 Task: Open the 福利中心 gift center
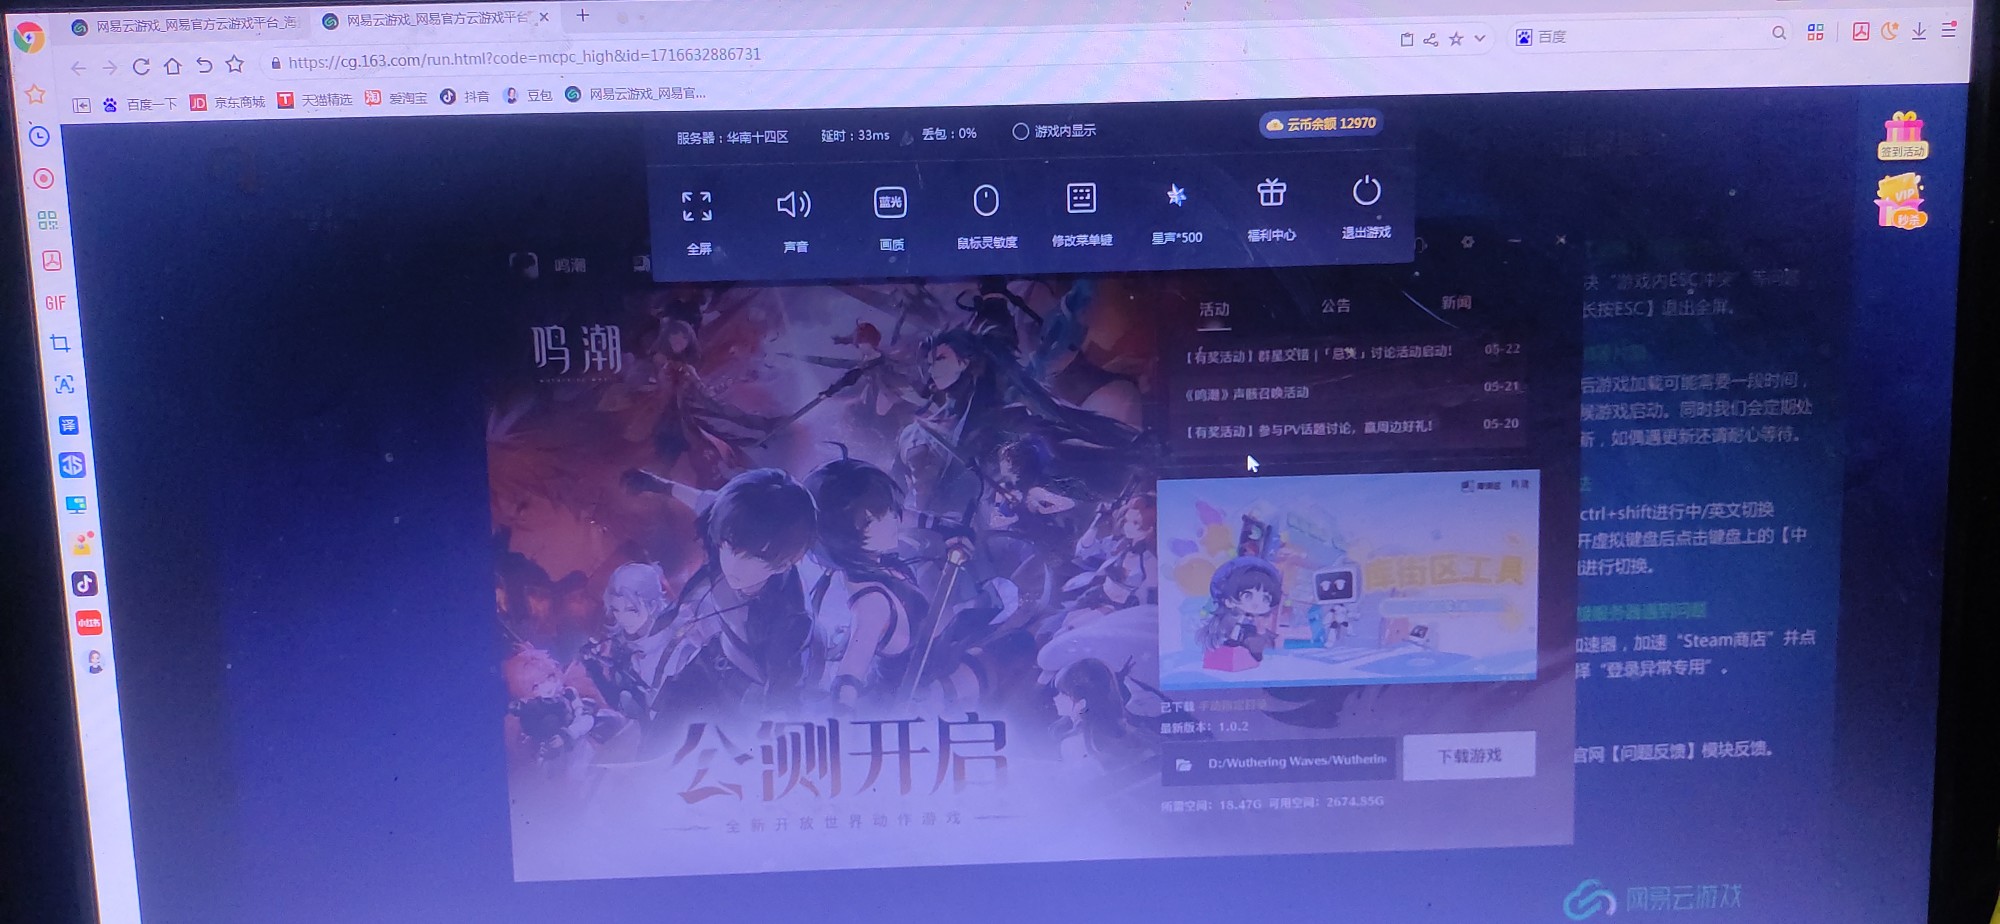tap(1271, 192)
